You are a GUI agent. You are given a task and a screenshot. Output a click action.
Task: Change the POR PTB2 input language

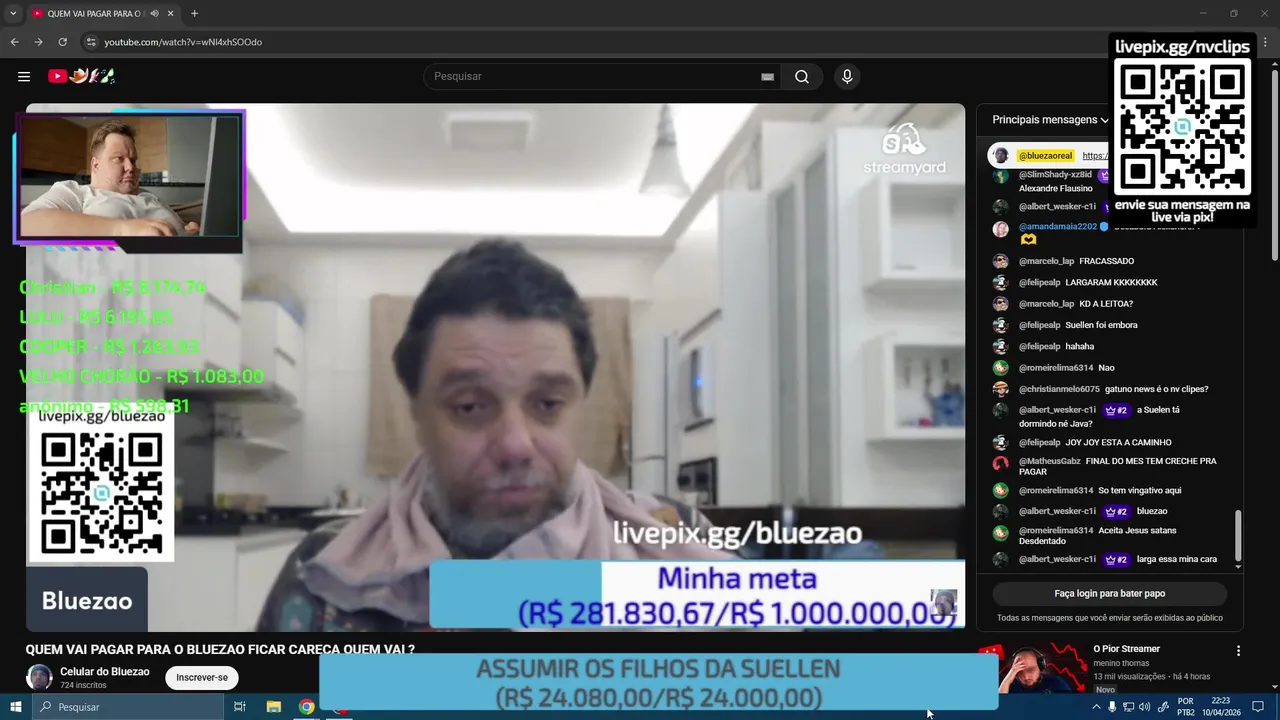(1186, 707)
